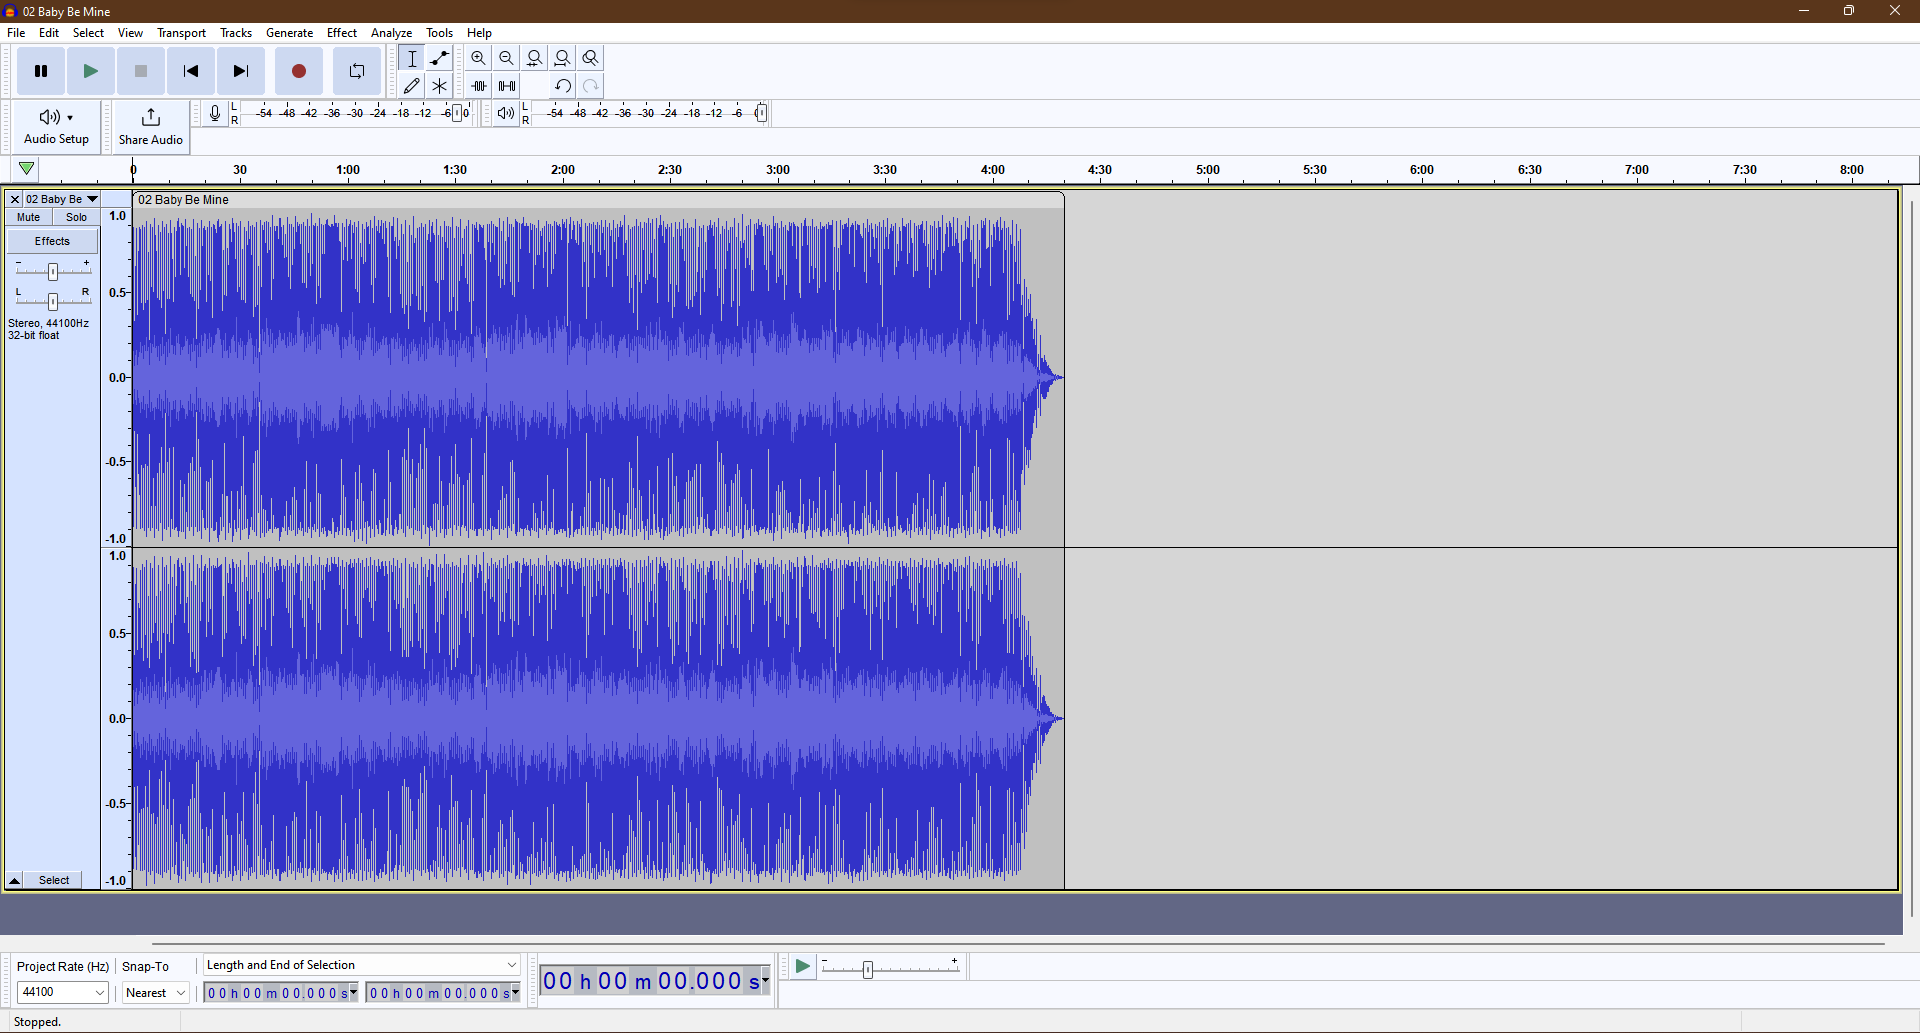This screenshot has width=1920, height=1033.
Task: Fit selection to width icon
Action: (535, 58)
